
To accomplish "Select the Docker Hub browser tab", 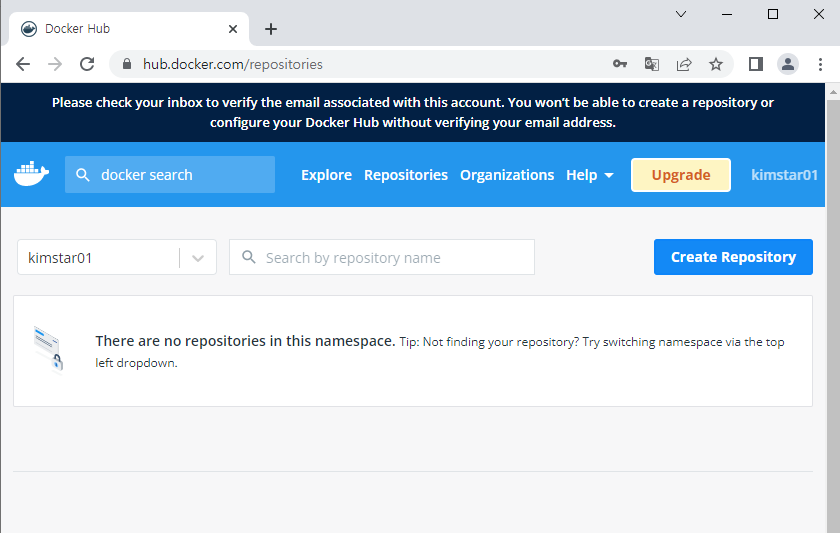I will [x=129, y=29].
